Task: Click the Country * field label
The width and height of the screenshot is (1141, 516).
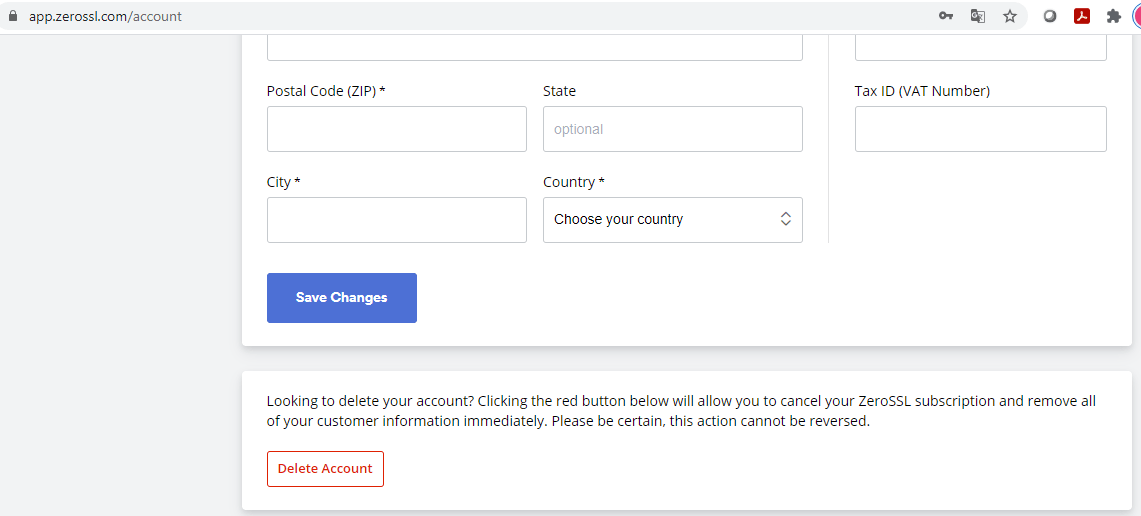Action: (x=573, y=182)
